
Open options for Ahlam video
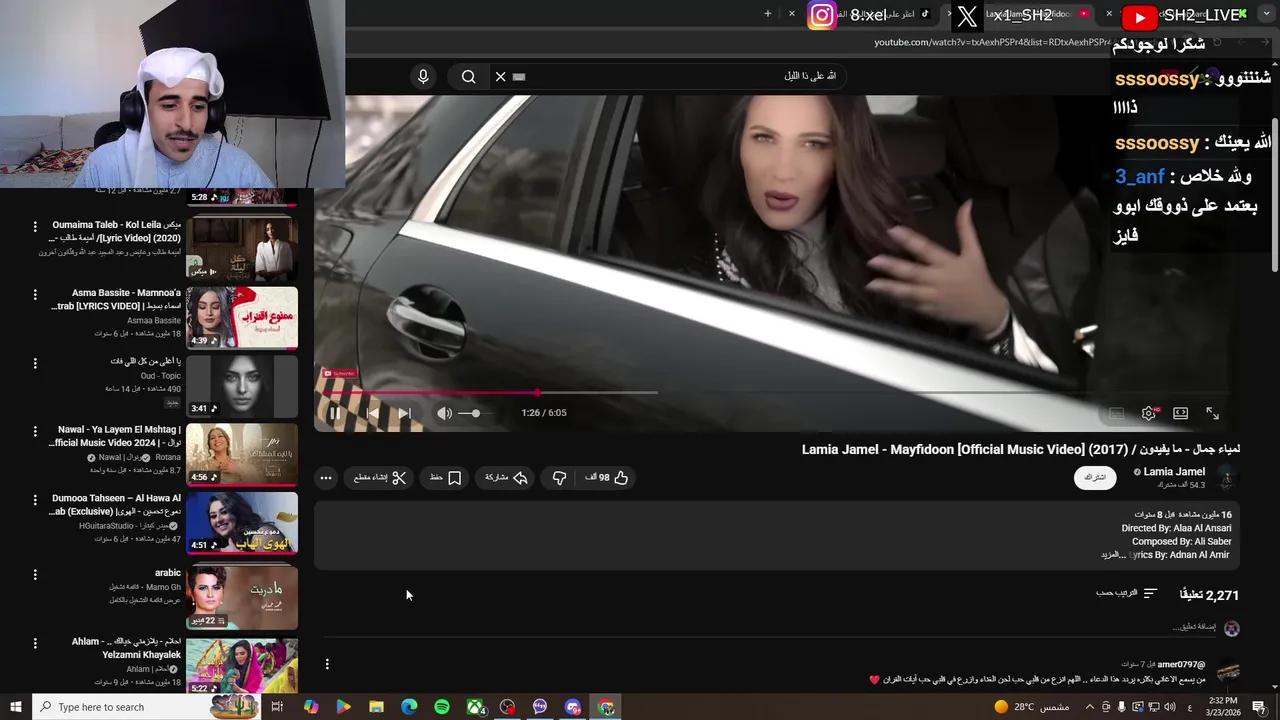(35, 643)
